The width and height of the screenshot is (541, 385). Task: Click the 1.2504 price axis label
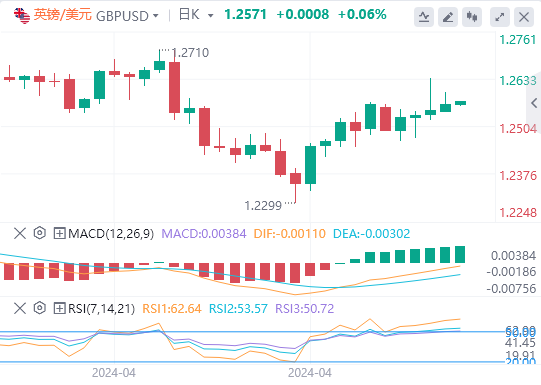pyautogui.click(x=518, y=129)
